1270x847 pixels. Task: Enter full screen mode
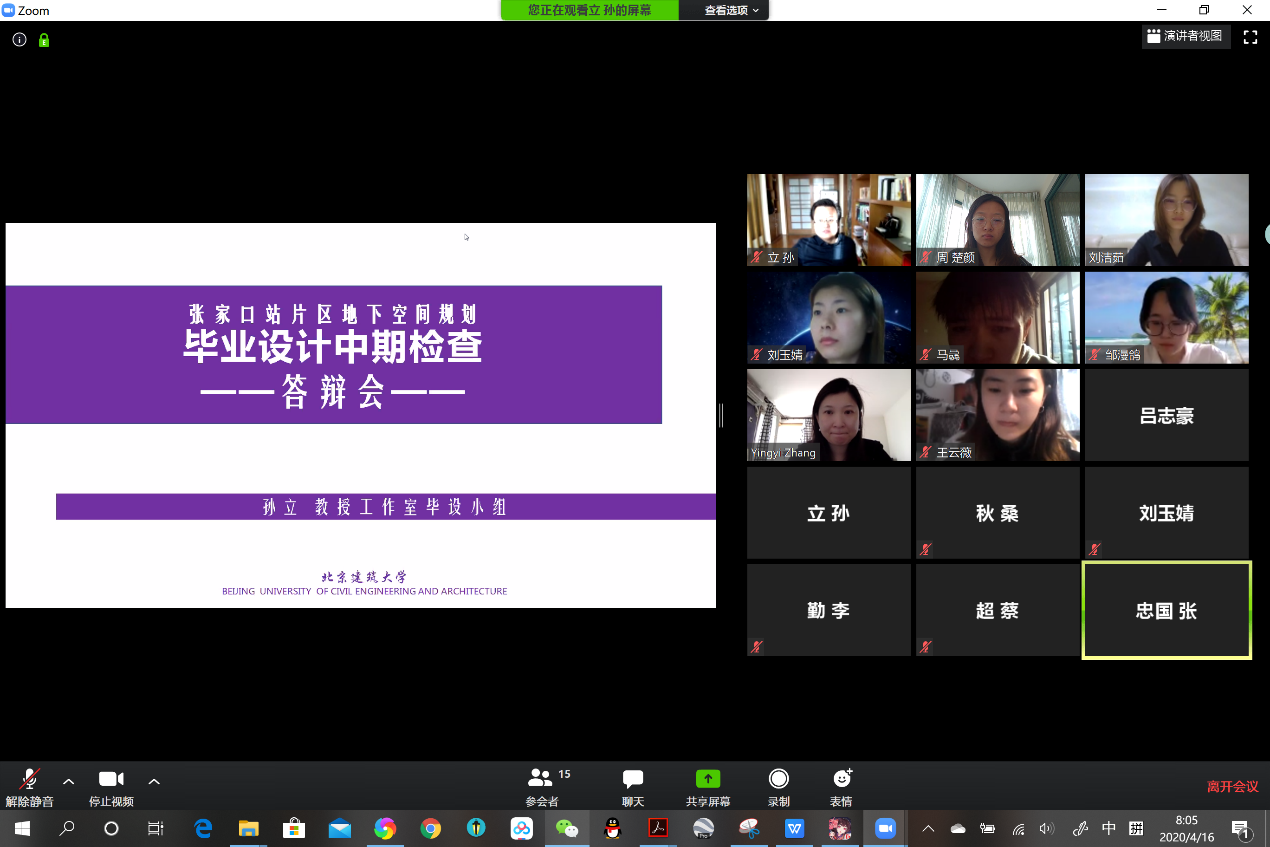pyautogui.click(x=1250, y=37)
